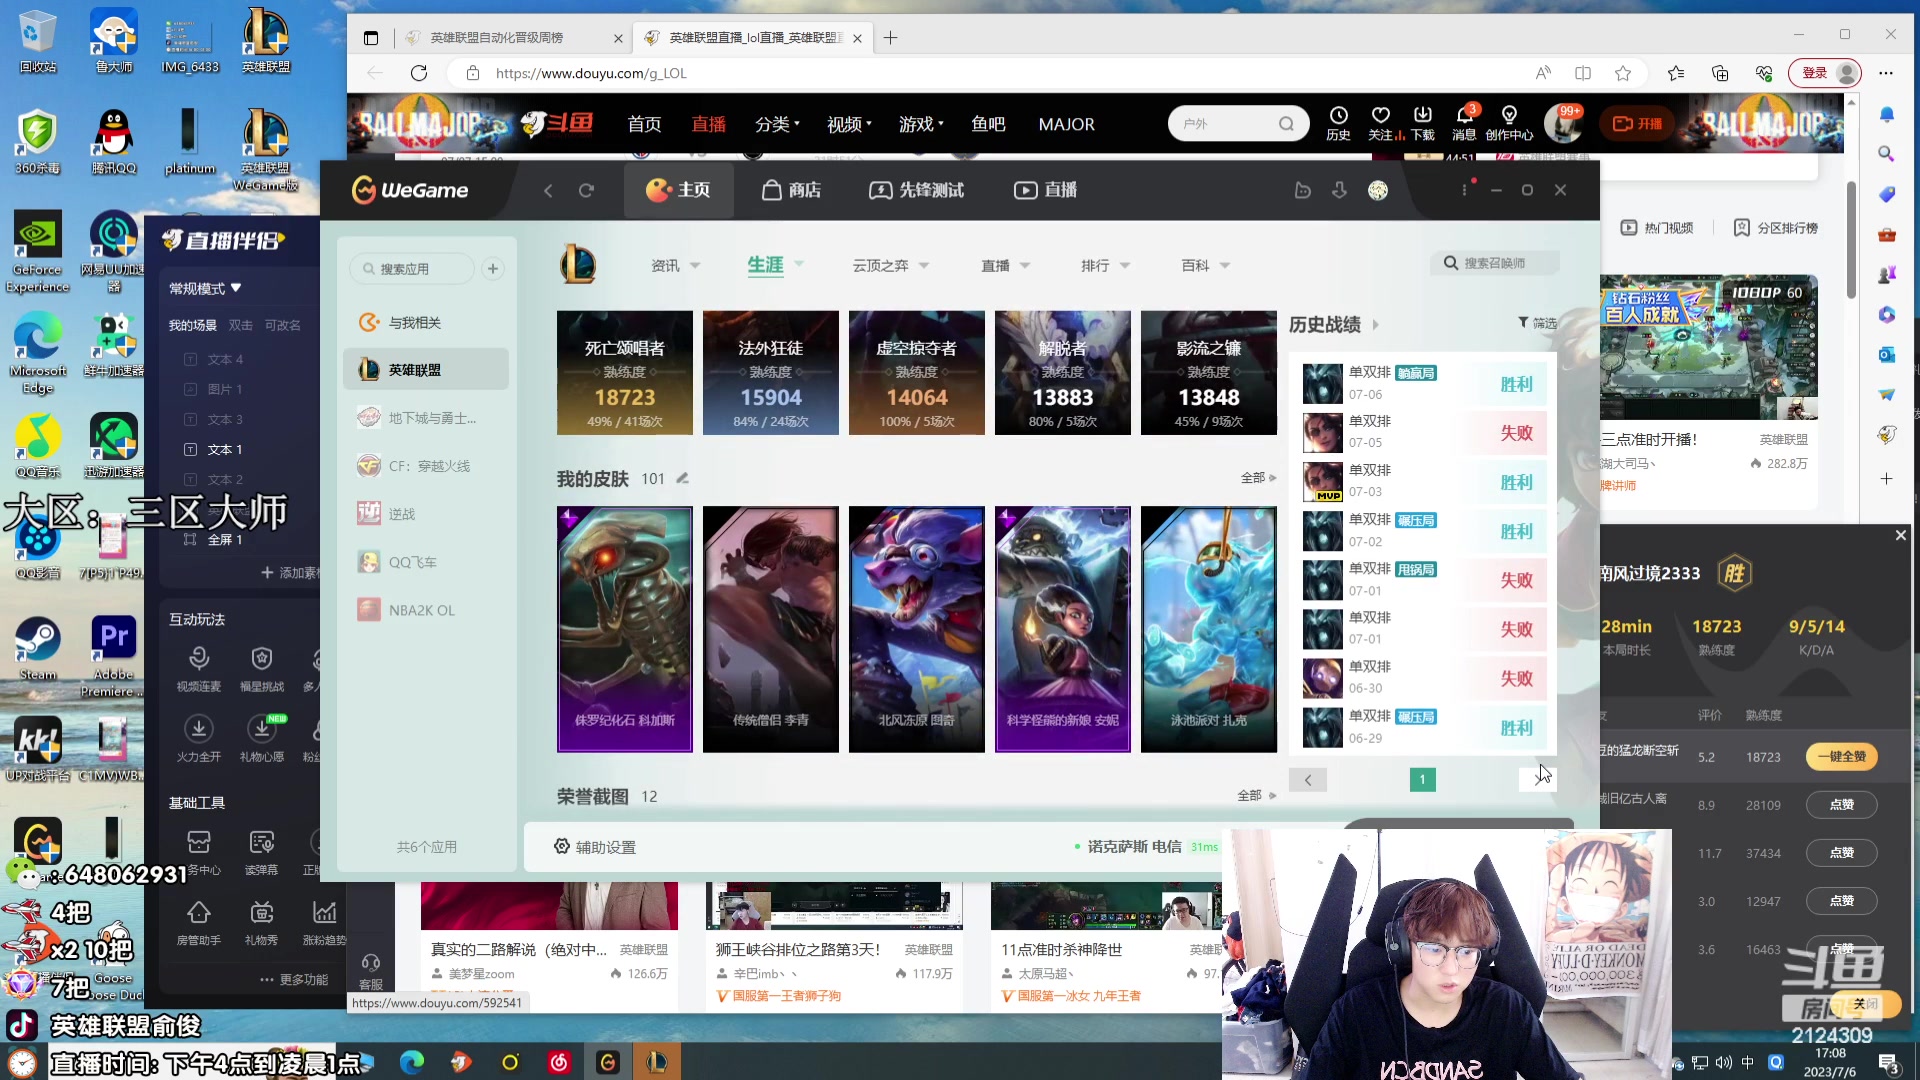Open 火力全开 tool in 直播伴侣
This screenshot has height=1080, width=1920.
tap(199, 740)
